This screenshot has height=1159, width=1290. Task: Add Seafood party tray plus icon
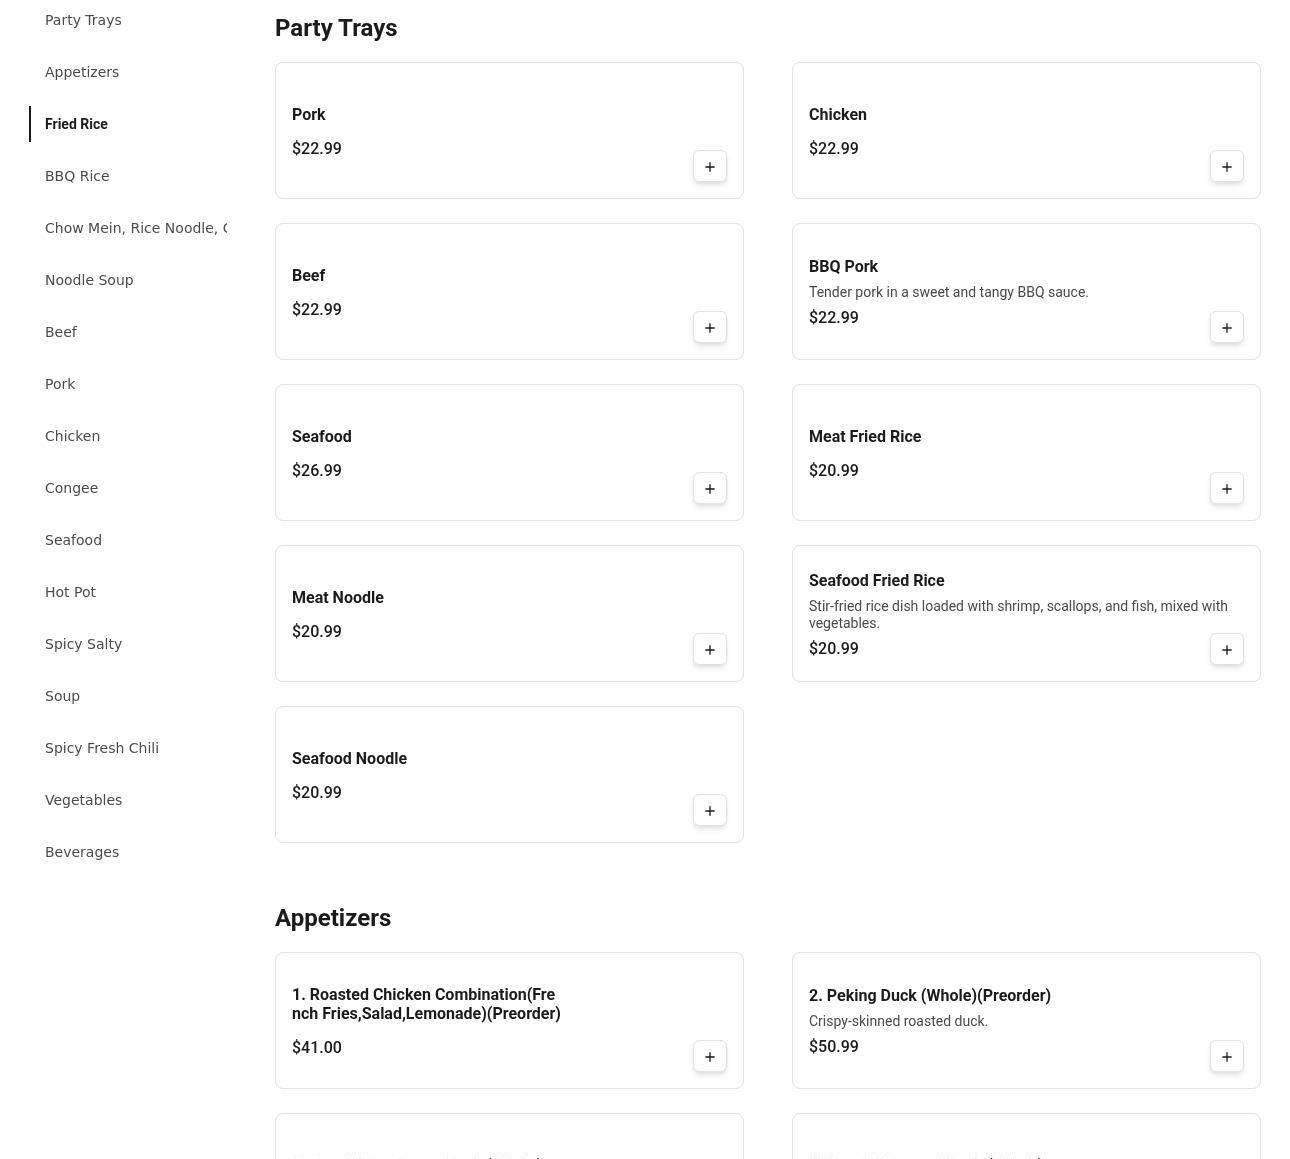710,489
